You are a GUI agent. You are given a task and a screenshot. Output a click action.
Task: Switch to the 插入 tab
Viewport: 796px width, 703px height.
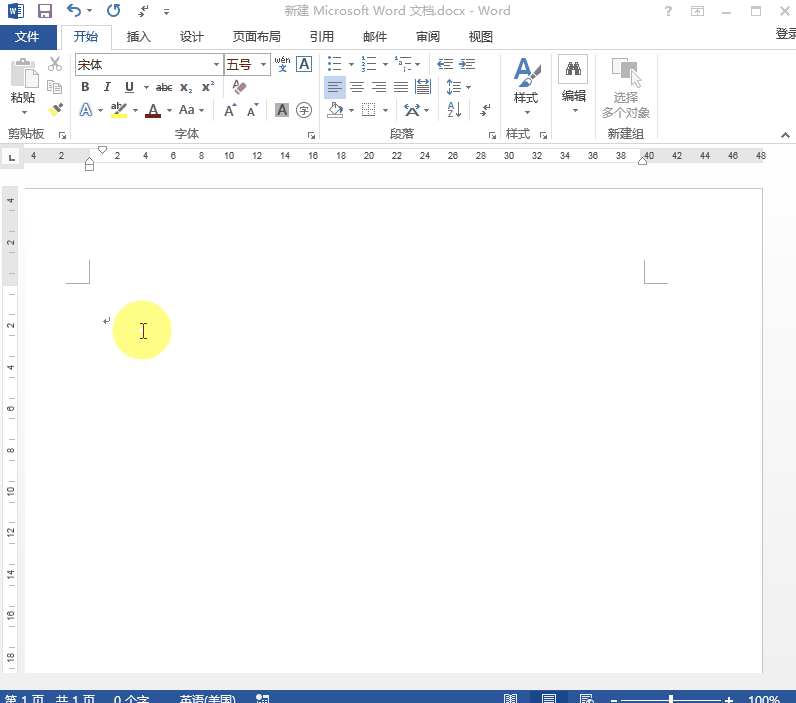(138, 37)
